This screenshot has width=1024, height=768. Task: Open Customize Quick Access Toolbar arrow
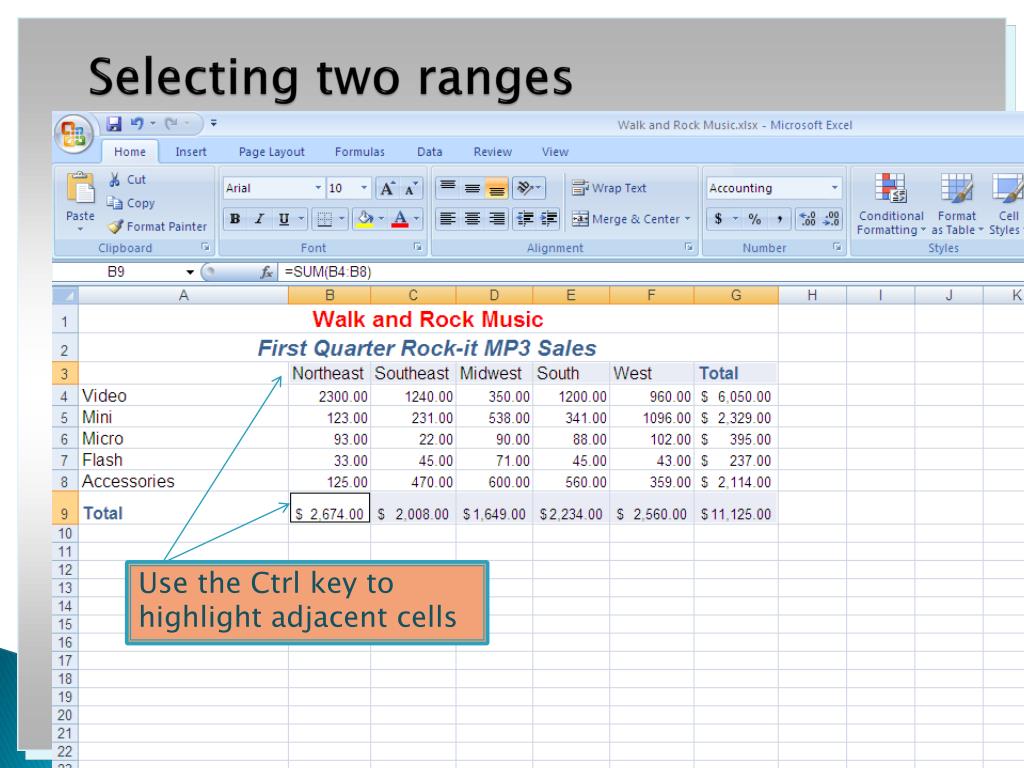(x=214, y=123)
